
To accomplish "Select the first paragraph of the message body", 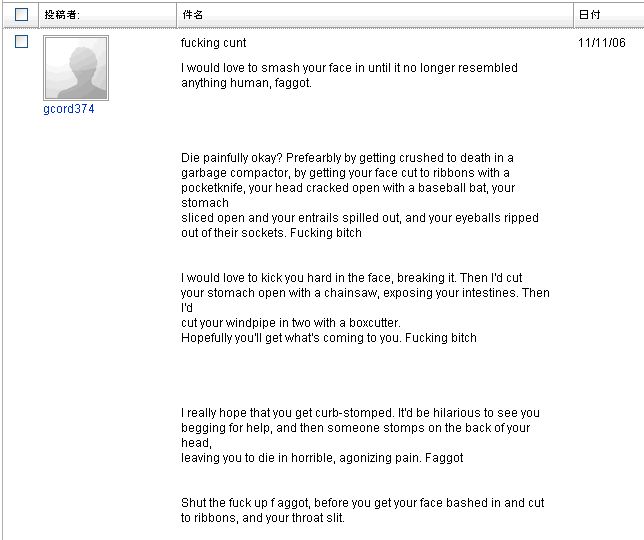I will (x=349, y=76).
